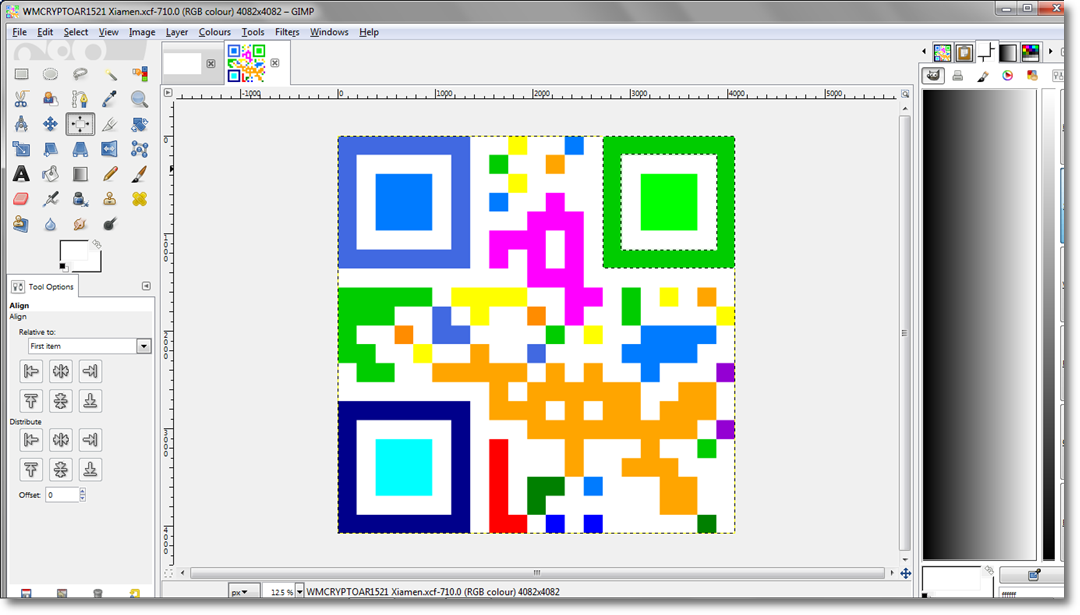Open the Tool Options tab
Image resolution: width=1080 pixels, height=615 pixels.
click(x=43, y=286)
